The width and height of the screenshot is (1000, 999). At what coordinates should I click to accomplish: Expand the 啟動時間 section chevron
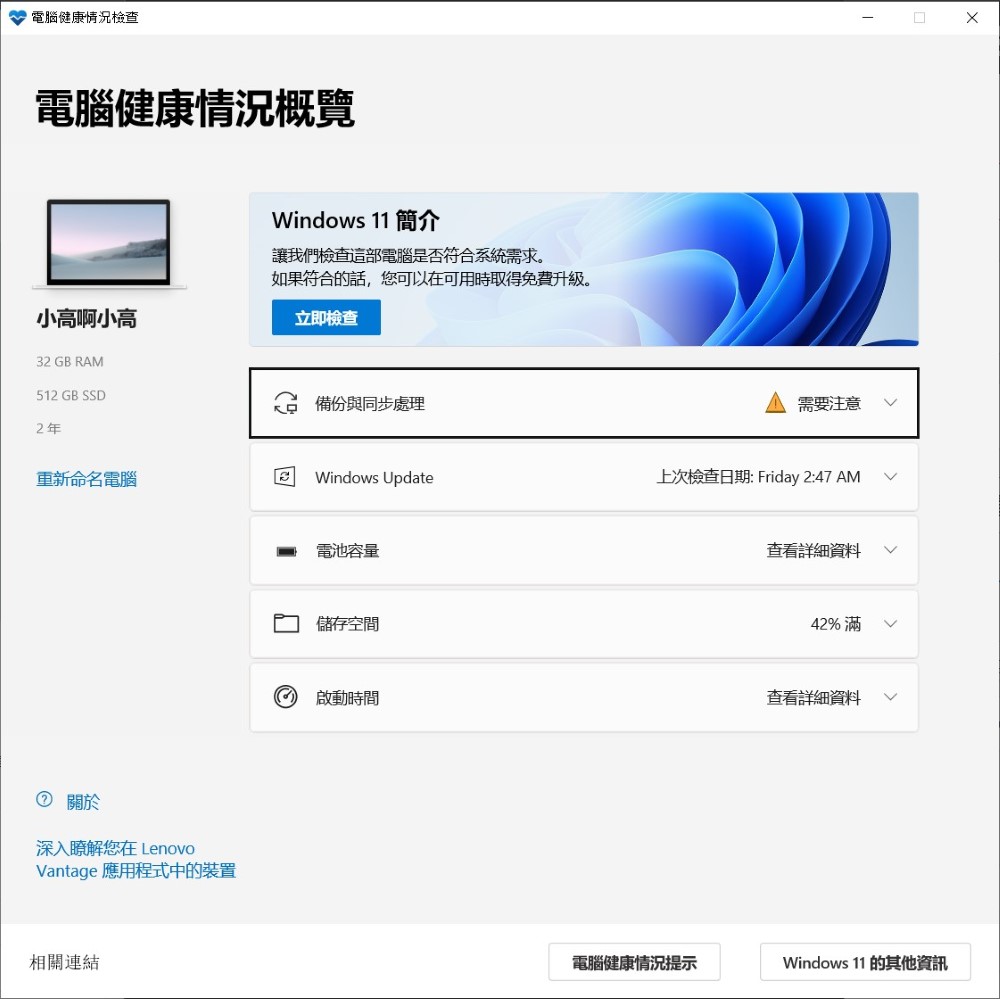tap(890, 697)
